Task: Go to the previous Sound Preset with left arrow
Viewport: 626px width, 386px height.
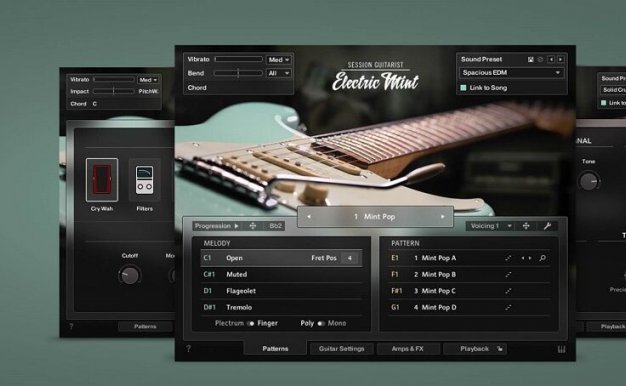Action: tap(551, 59)
